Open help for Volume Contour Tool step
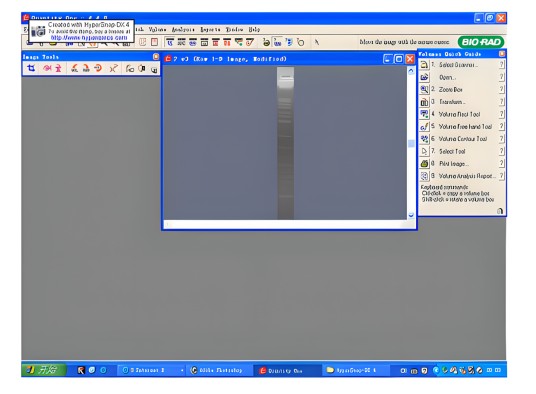The height and width of the screenshot is (394, 536). (x=501, y=139)
